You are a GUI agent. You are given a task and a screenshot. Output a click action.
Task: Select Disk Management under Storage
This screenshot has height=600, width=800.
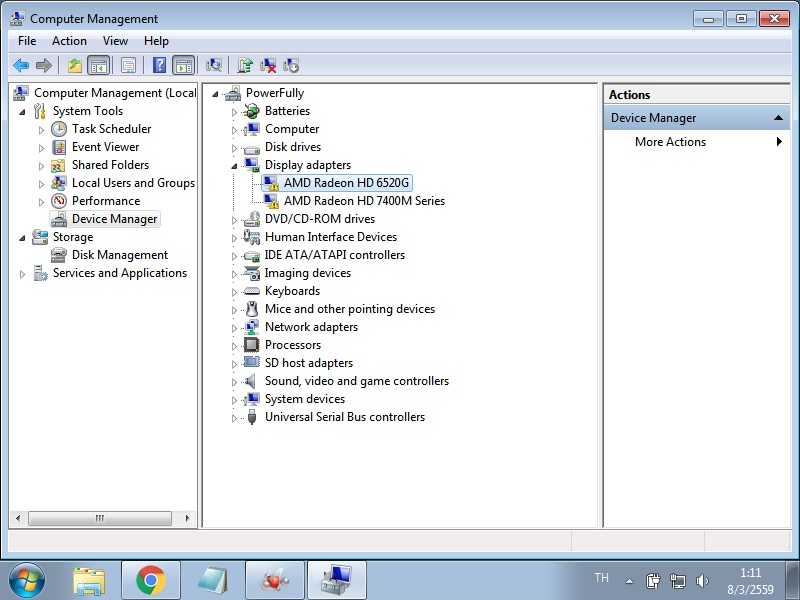[119, 255]
